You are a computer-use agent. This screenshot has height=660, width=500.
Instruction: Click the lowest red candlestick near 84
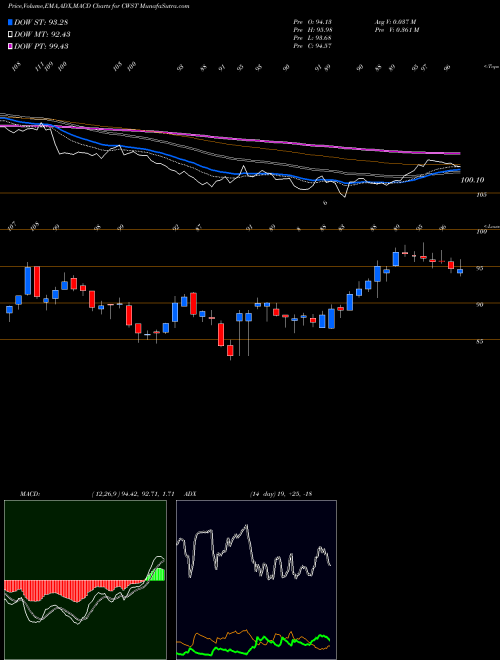tap(230, 351)
